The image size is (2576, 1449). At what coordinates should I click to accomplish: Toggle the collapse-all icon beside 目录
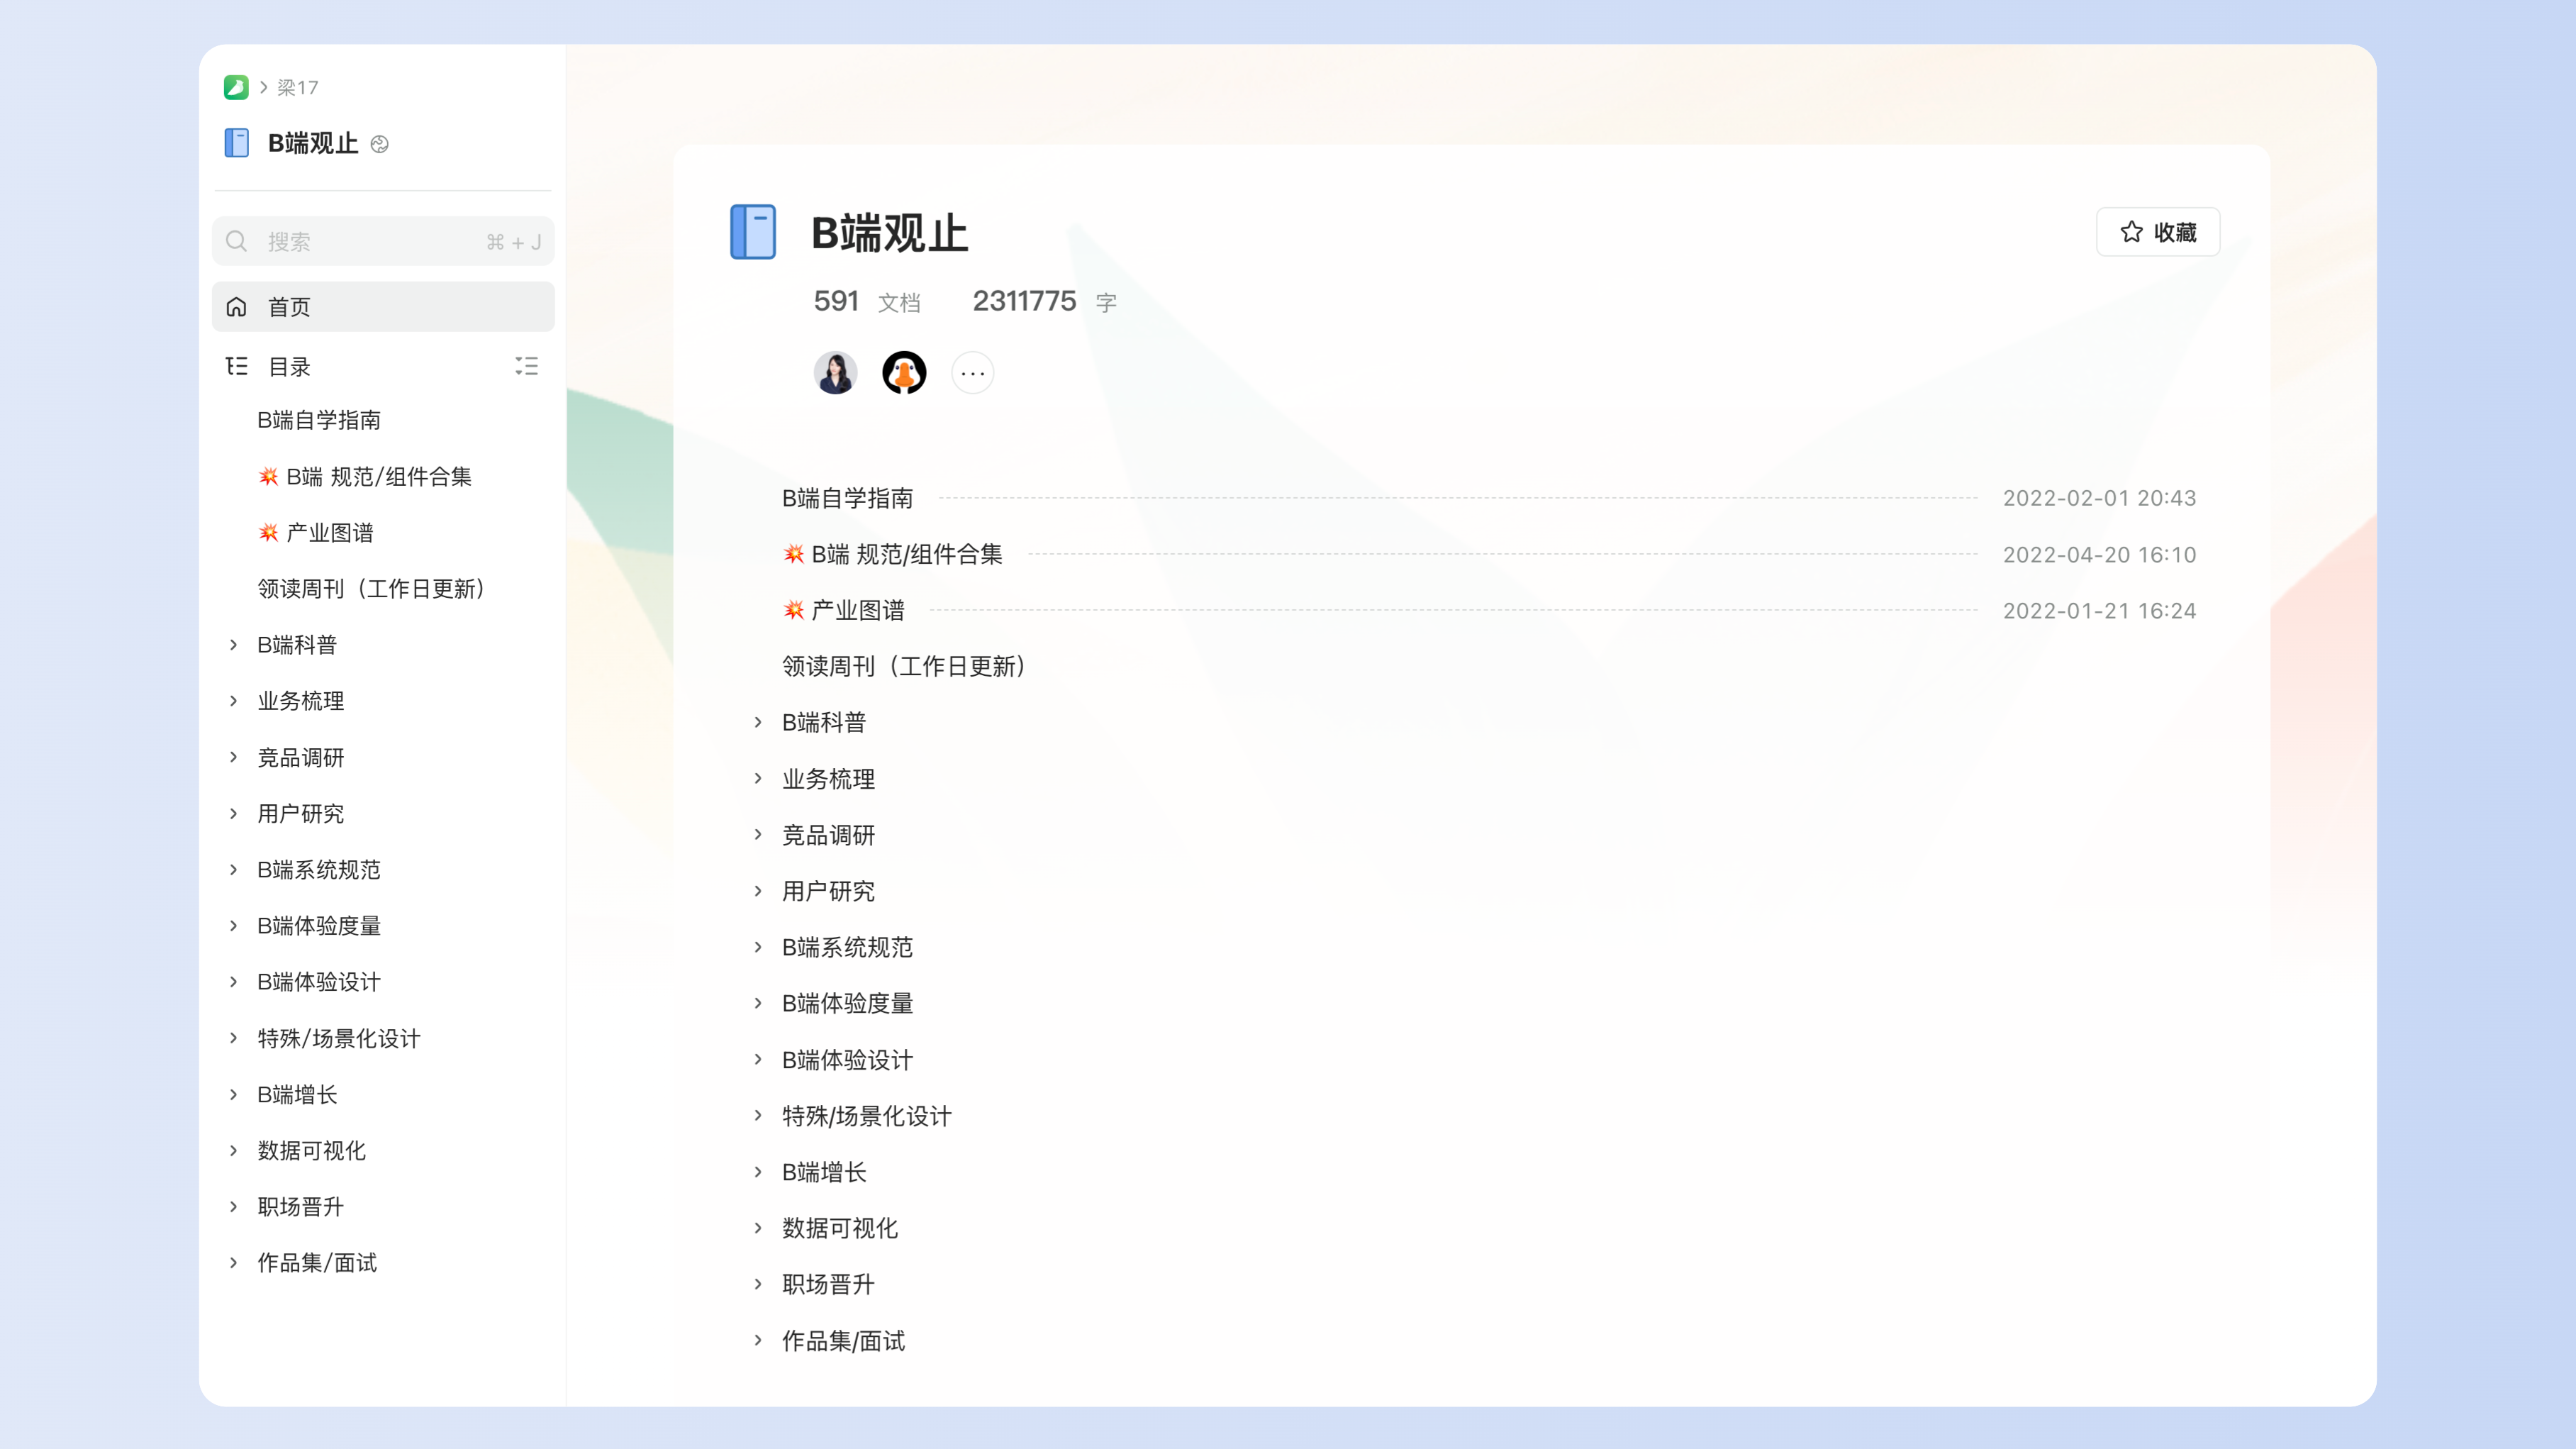(526, 366)
